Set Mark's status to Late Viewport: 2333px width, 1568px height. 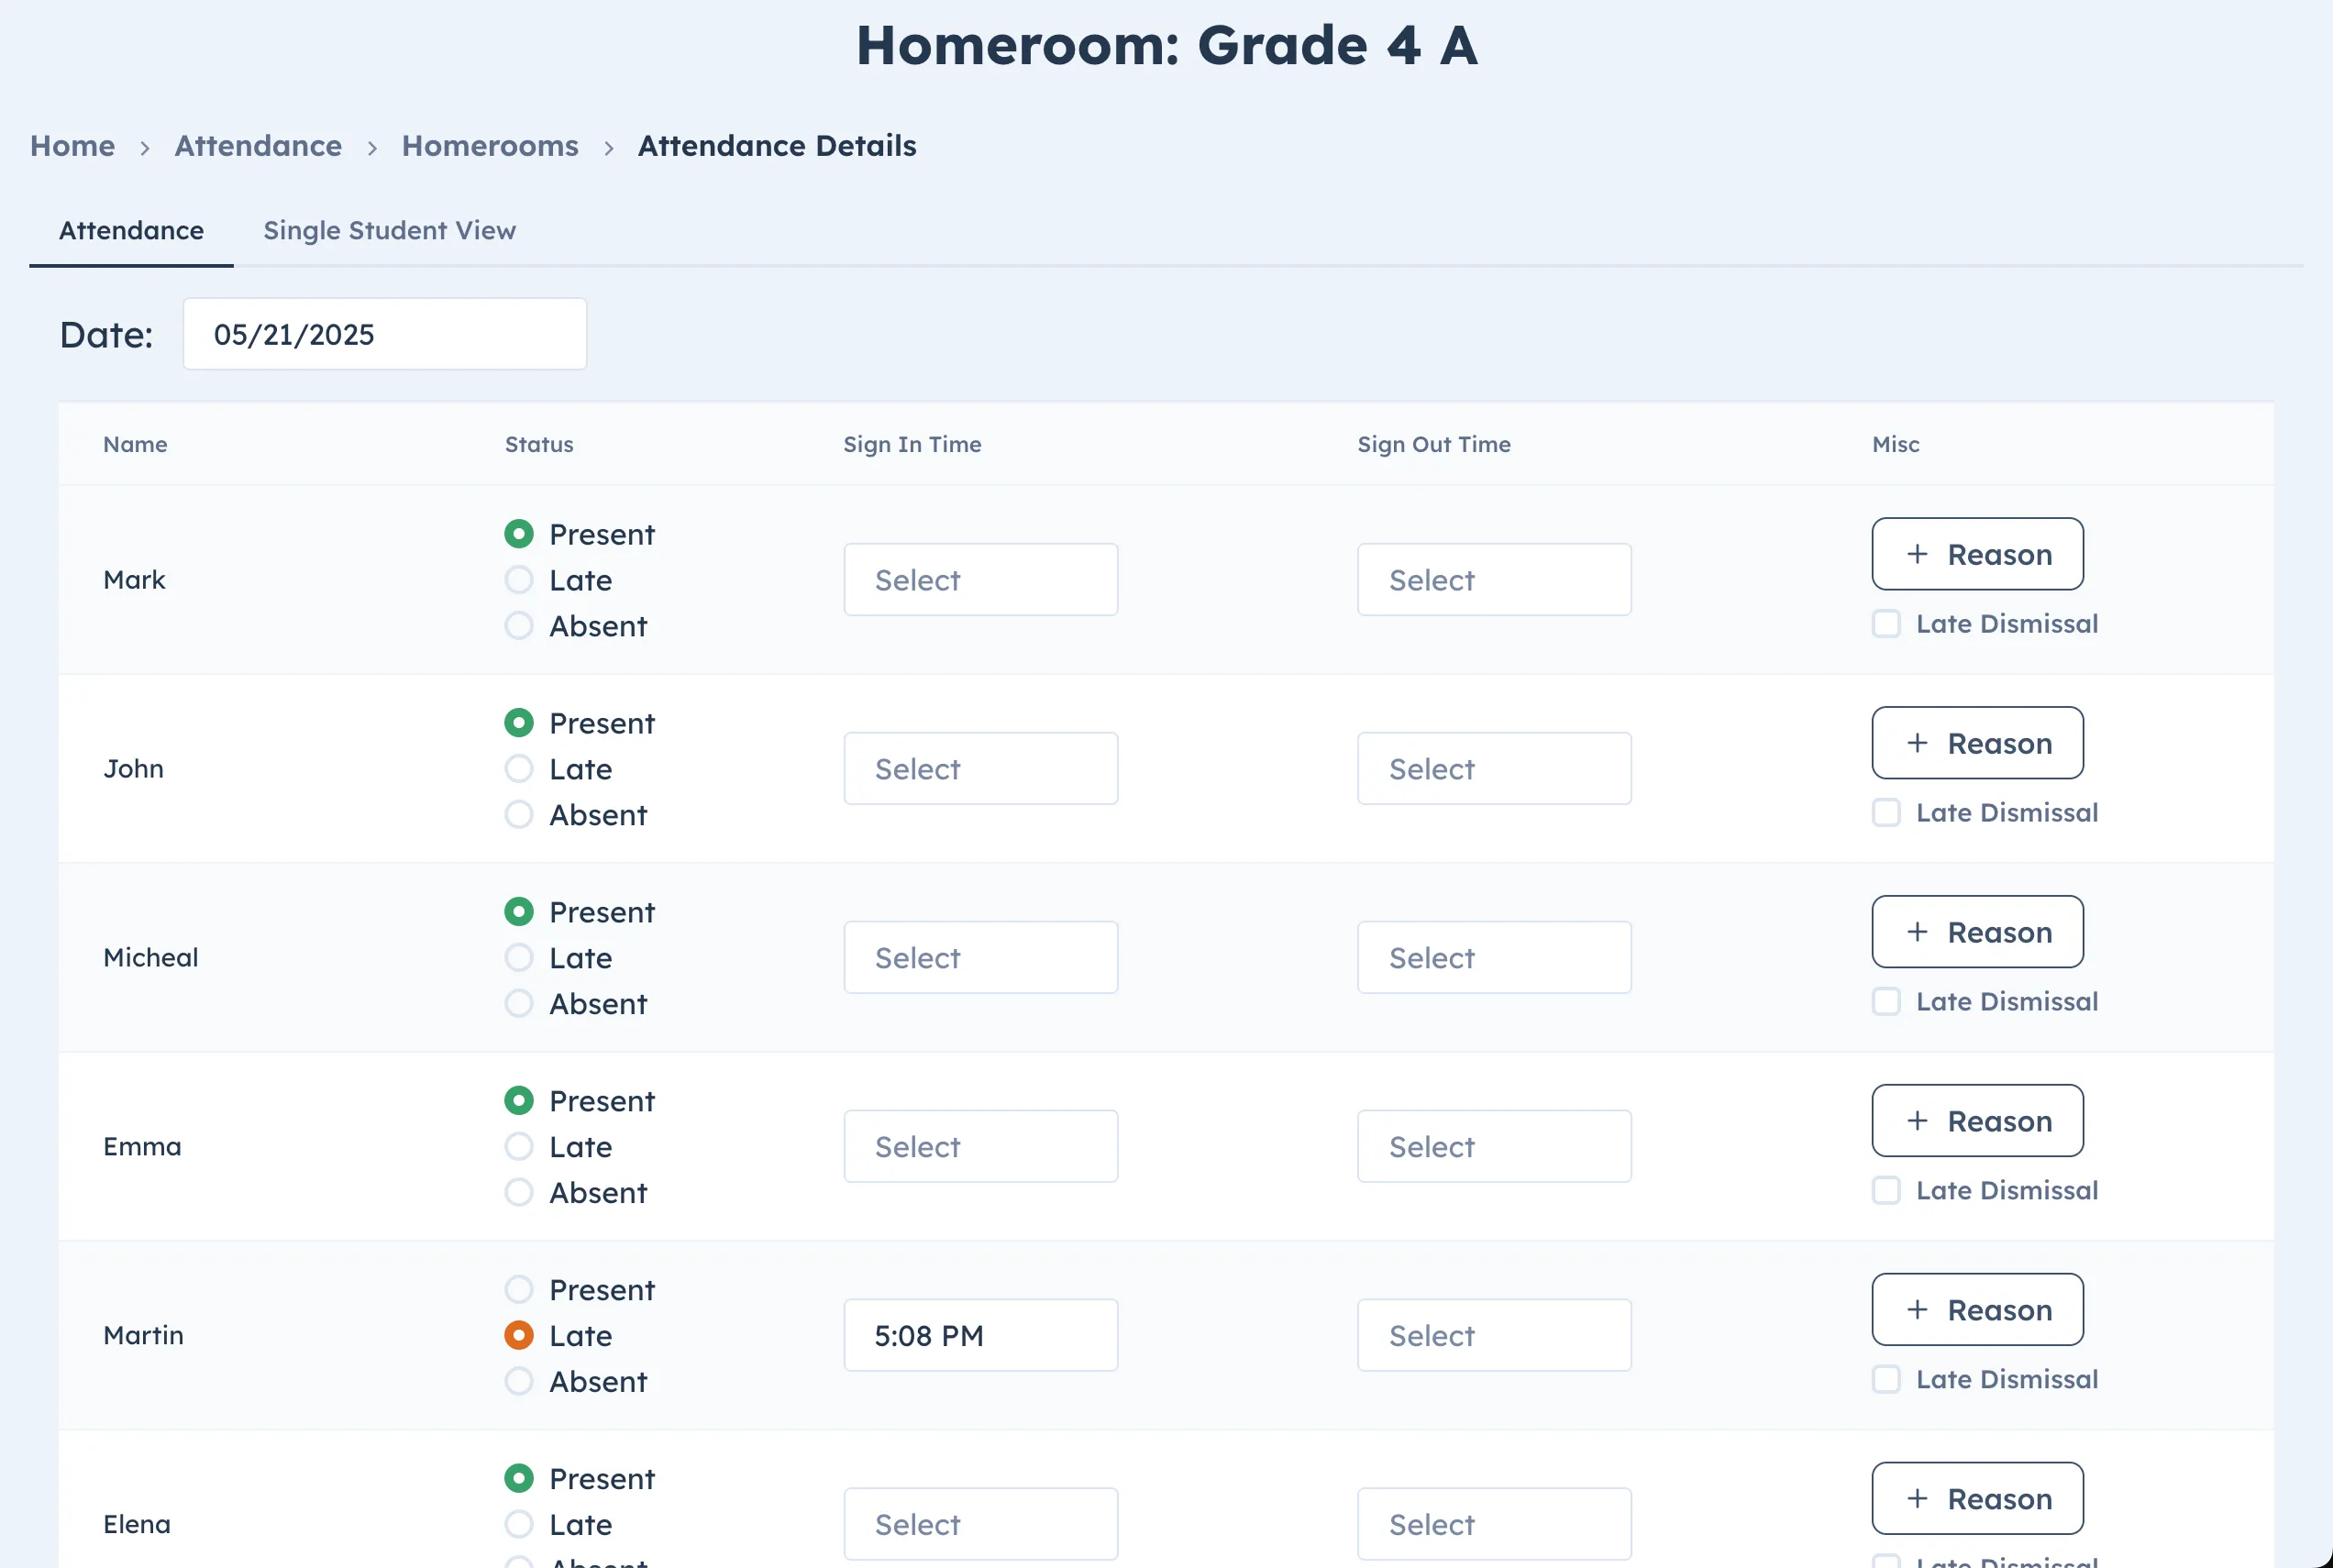[519, 580]
